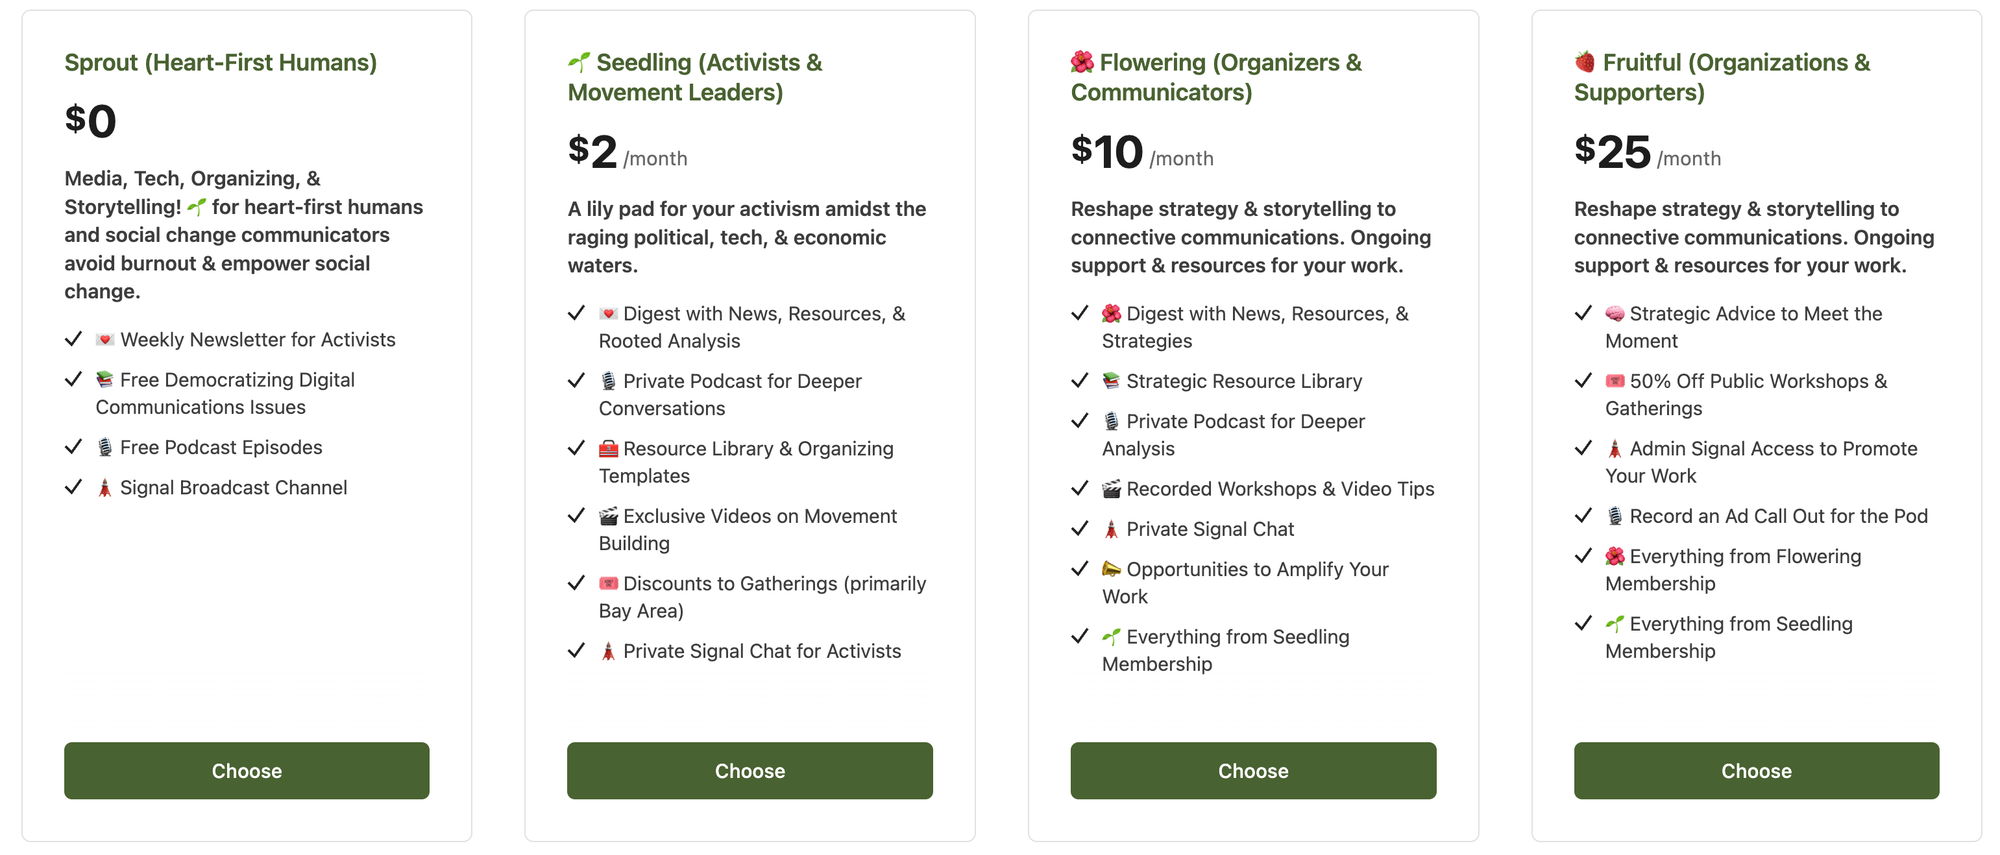Click the checkmark beside Weekly Newsletter for Activists
The width and height of the screenshot is (2000, 855).
73,339
